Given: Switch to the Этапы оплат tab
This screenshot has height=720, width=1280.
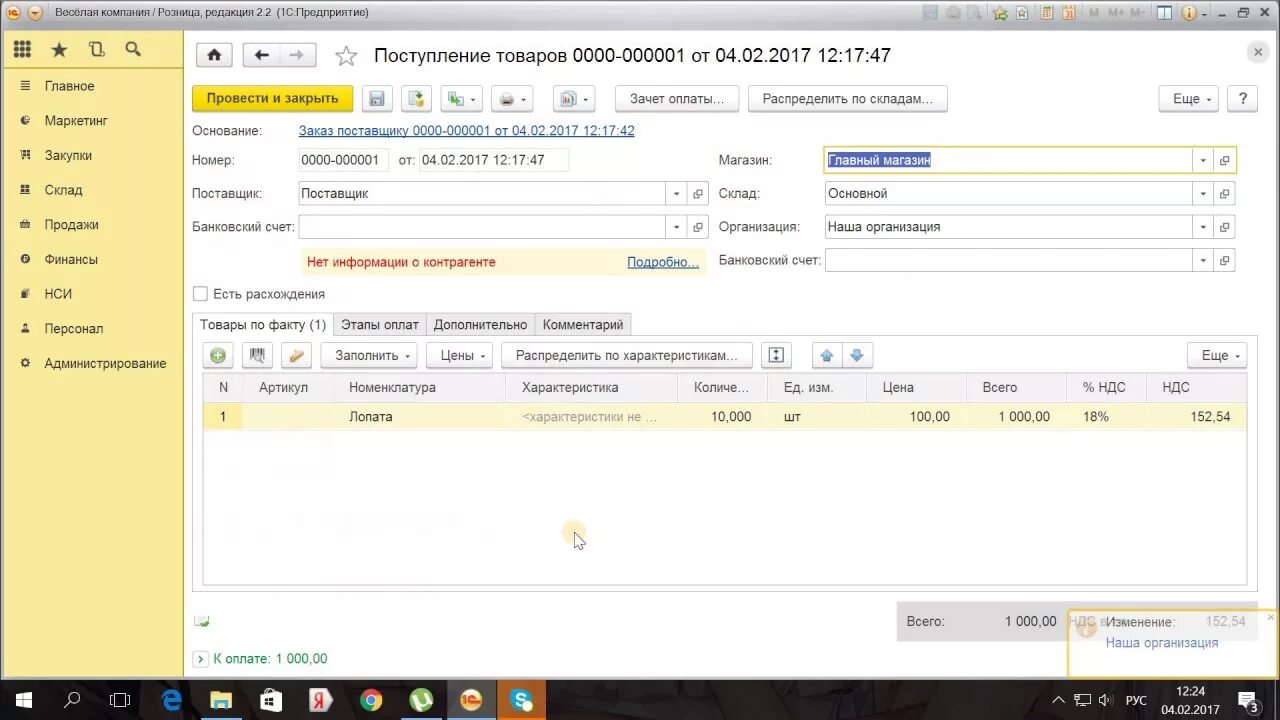Looking at the screenshot, I should coord(380,324).
